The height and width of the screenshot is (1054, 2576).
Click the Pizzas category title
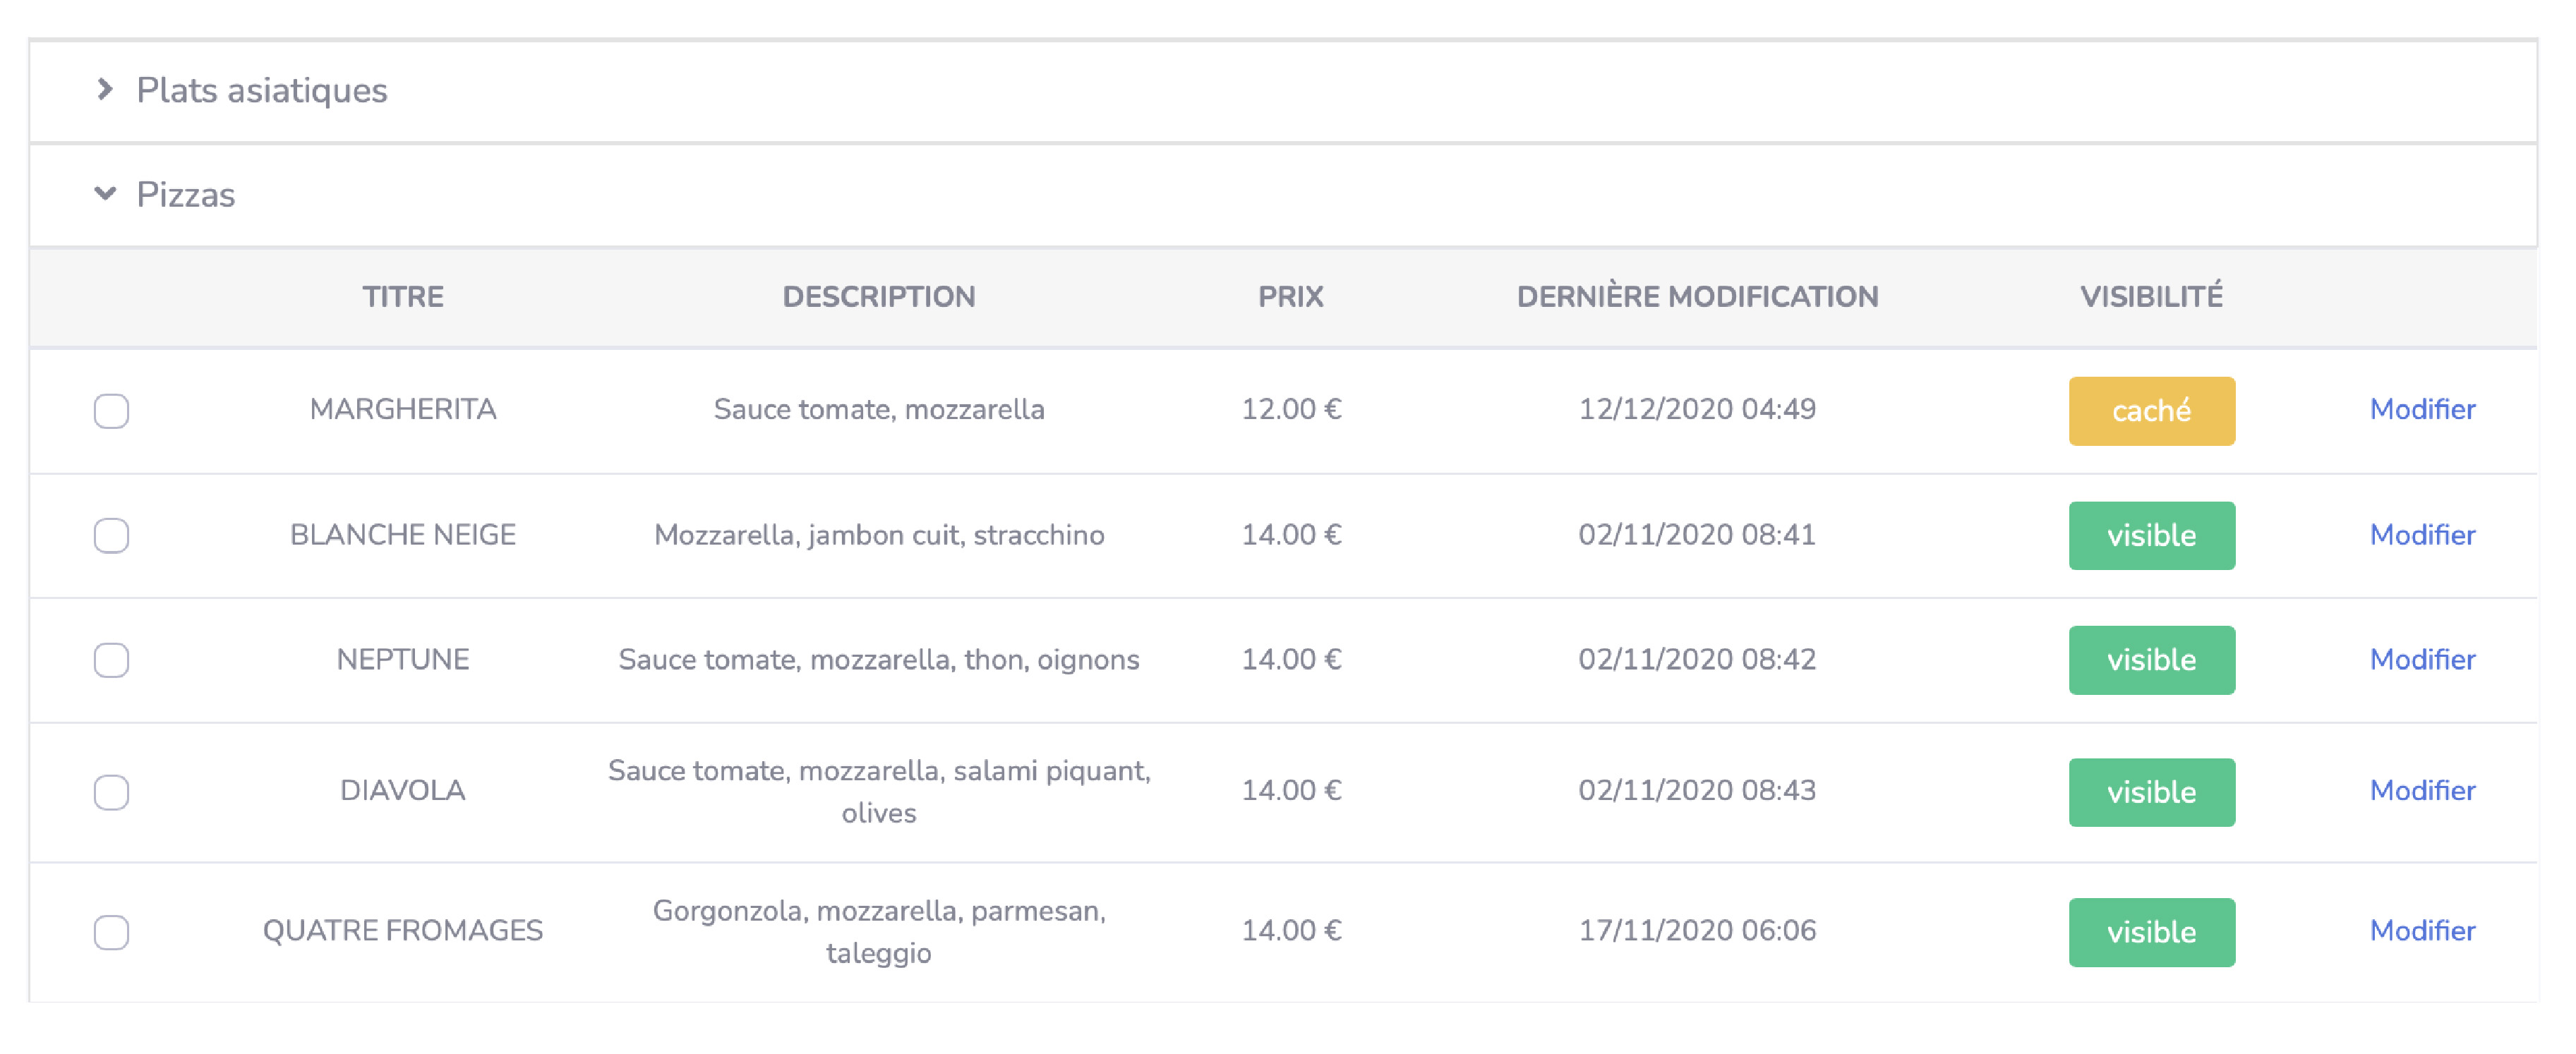pos(186,195)
